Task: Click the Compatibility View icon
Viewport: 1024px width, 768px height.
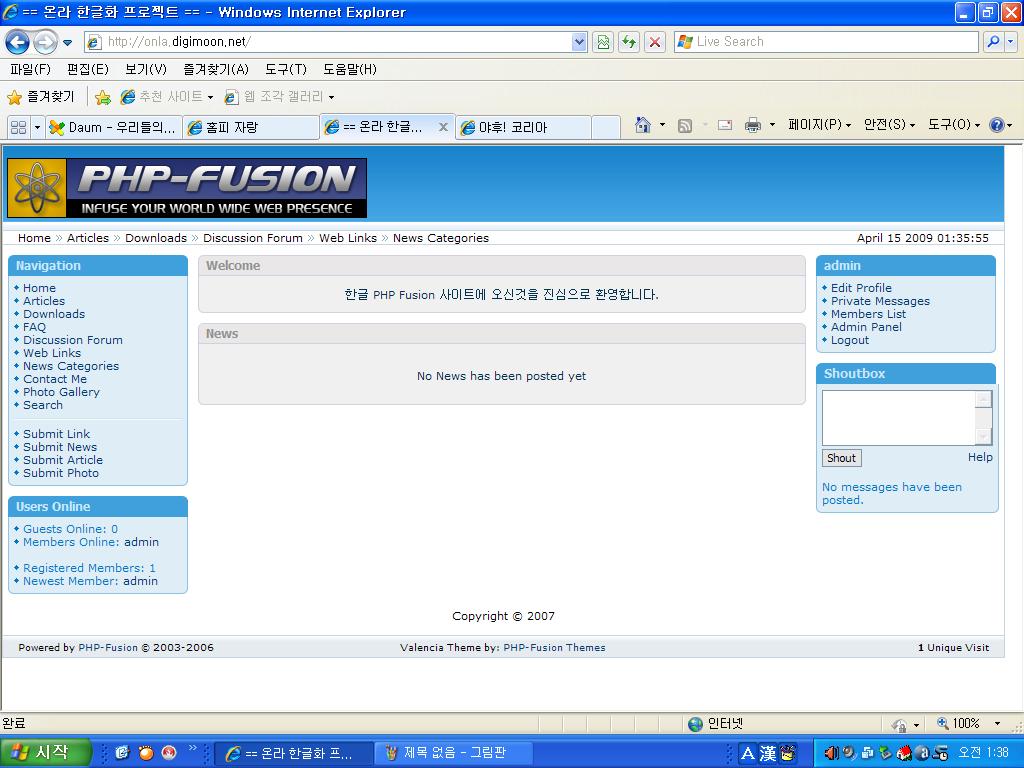Action: click(603, 42)
